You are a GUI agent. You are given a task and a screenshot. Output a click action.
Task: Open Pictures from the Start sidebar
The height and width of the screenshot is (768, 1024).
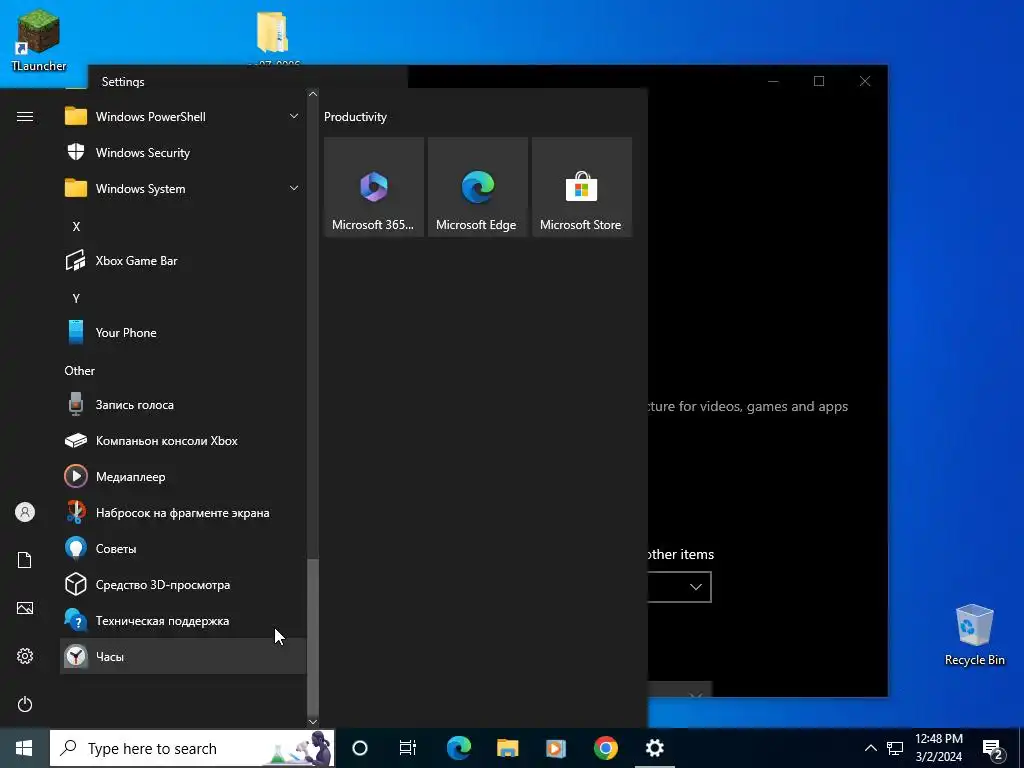point(25,608)
